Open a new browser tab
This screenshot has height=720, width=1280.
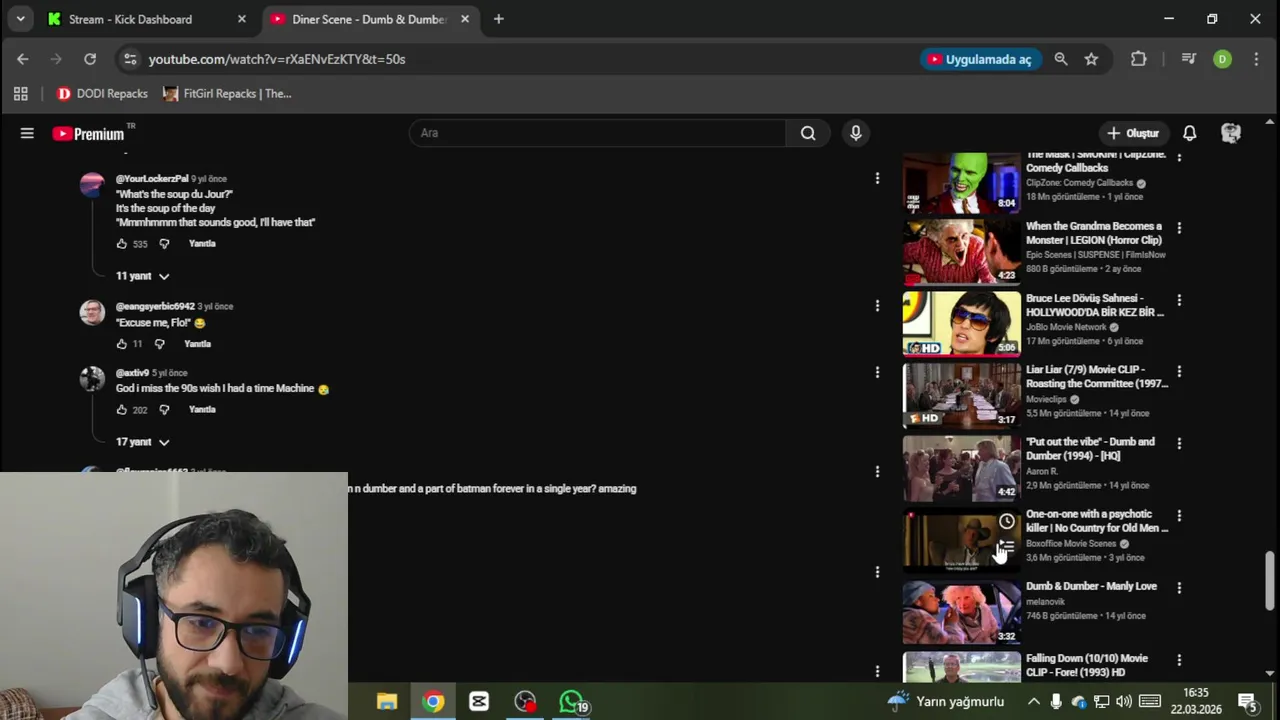point(498,19)
